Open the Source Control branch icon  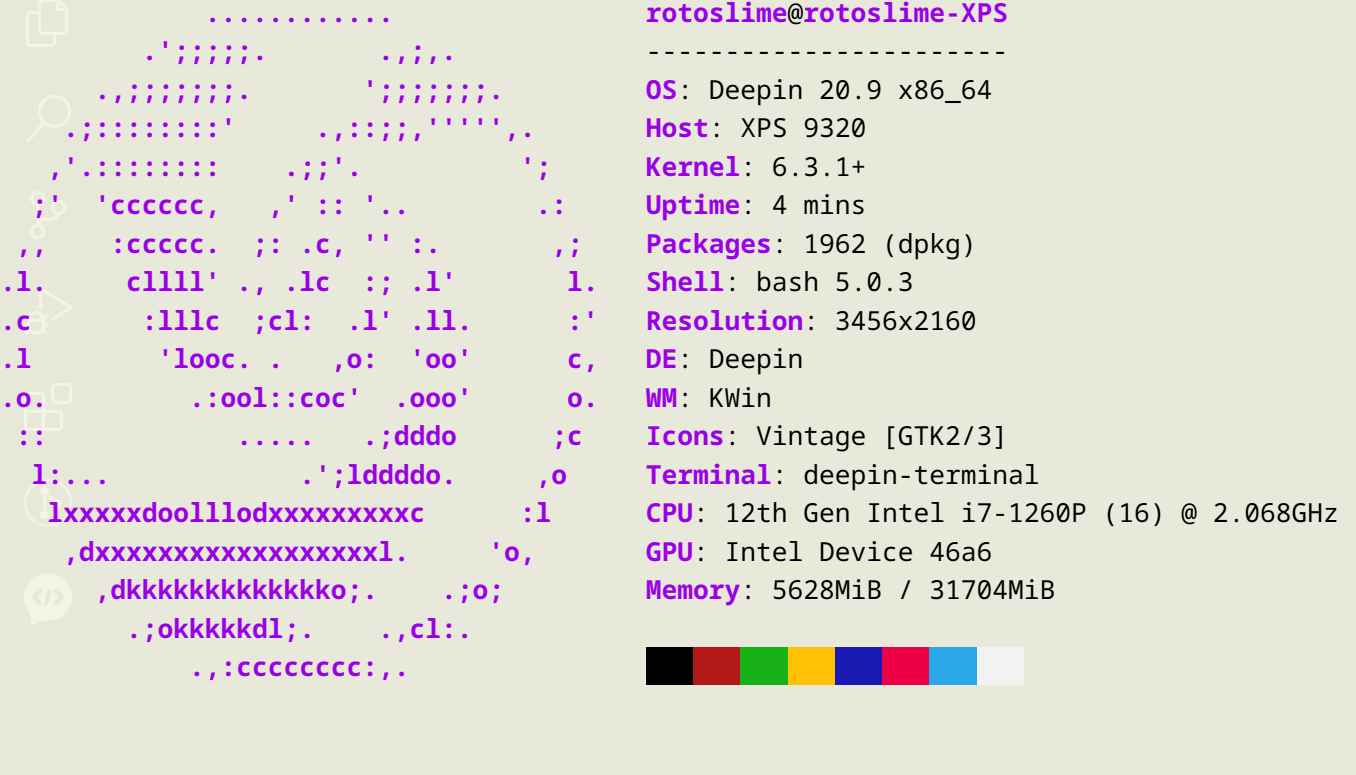[x=47, y=214]
